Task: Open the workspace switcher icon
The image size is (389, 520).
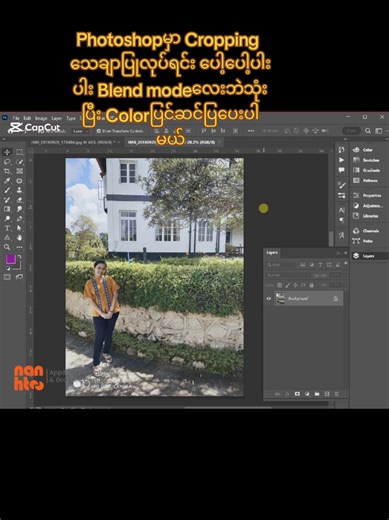Action: coord(379,131)
